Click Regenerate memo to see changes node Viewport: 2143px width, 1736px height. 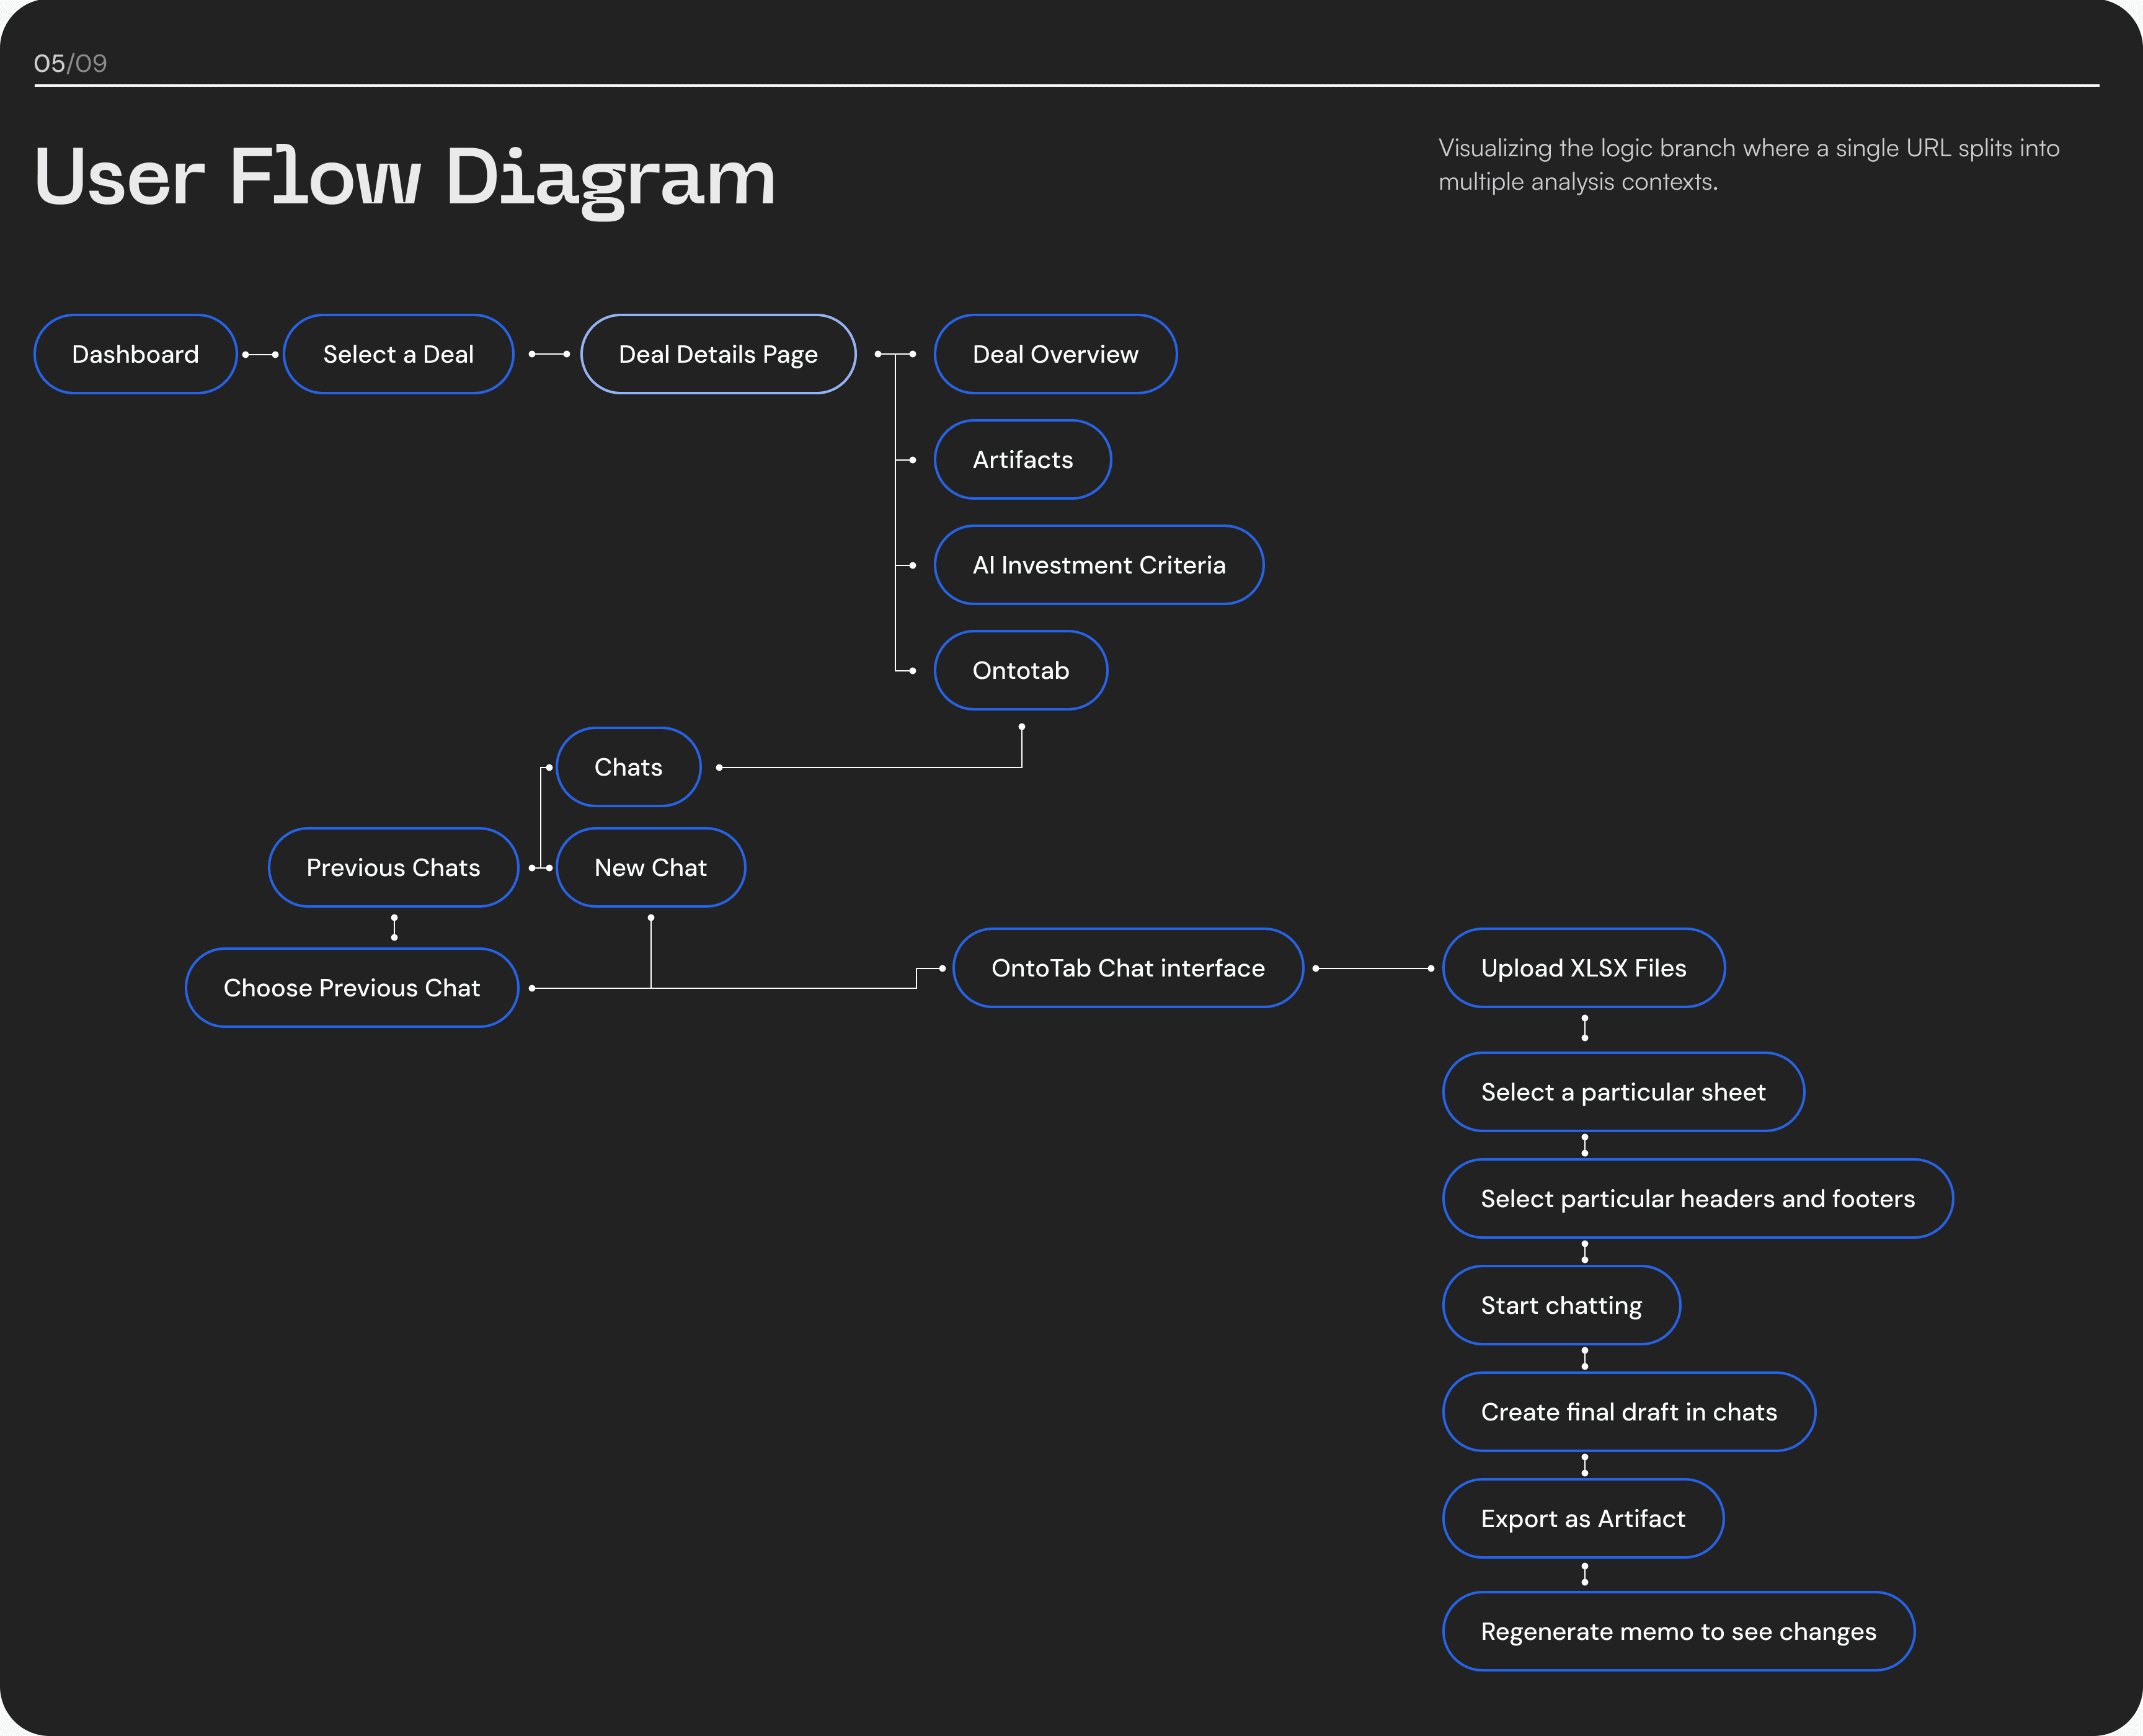tap(1677, 1631)
